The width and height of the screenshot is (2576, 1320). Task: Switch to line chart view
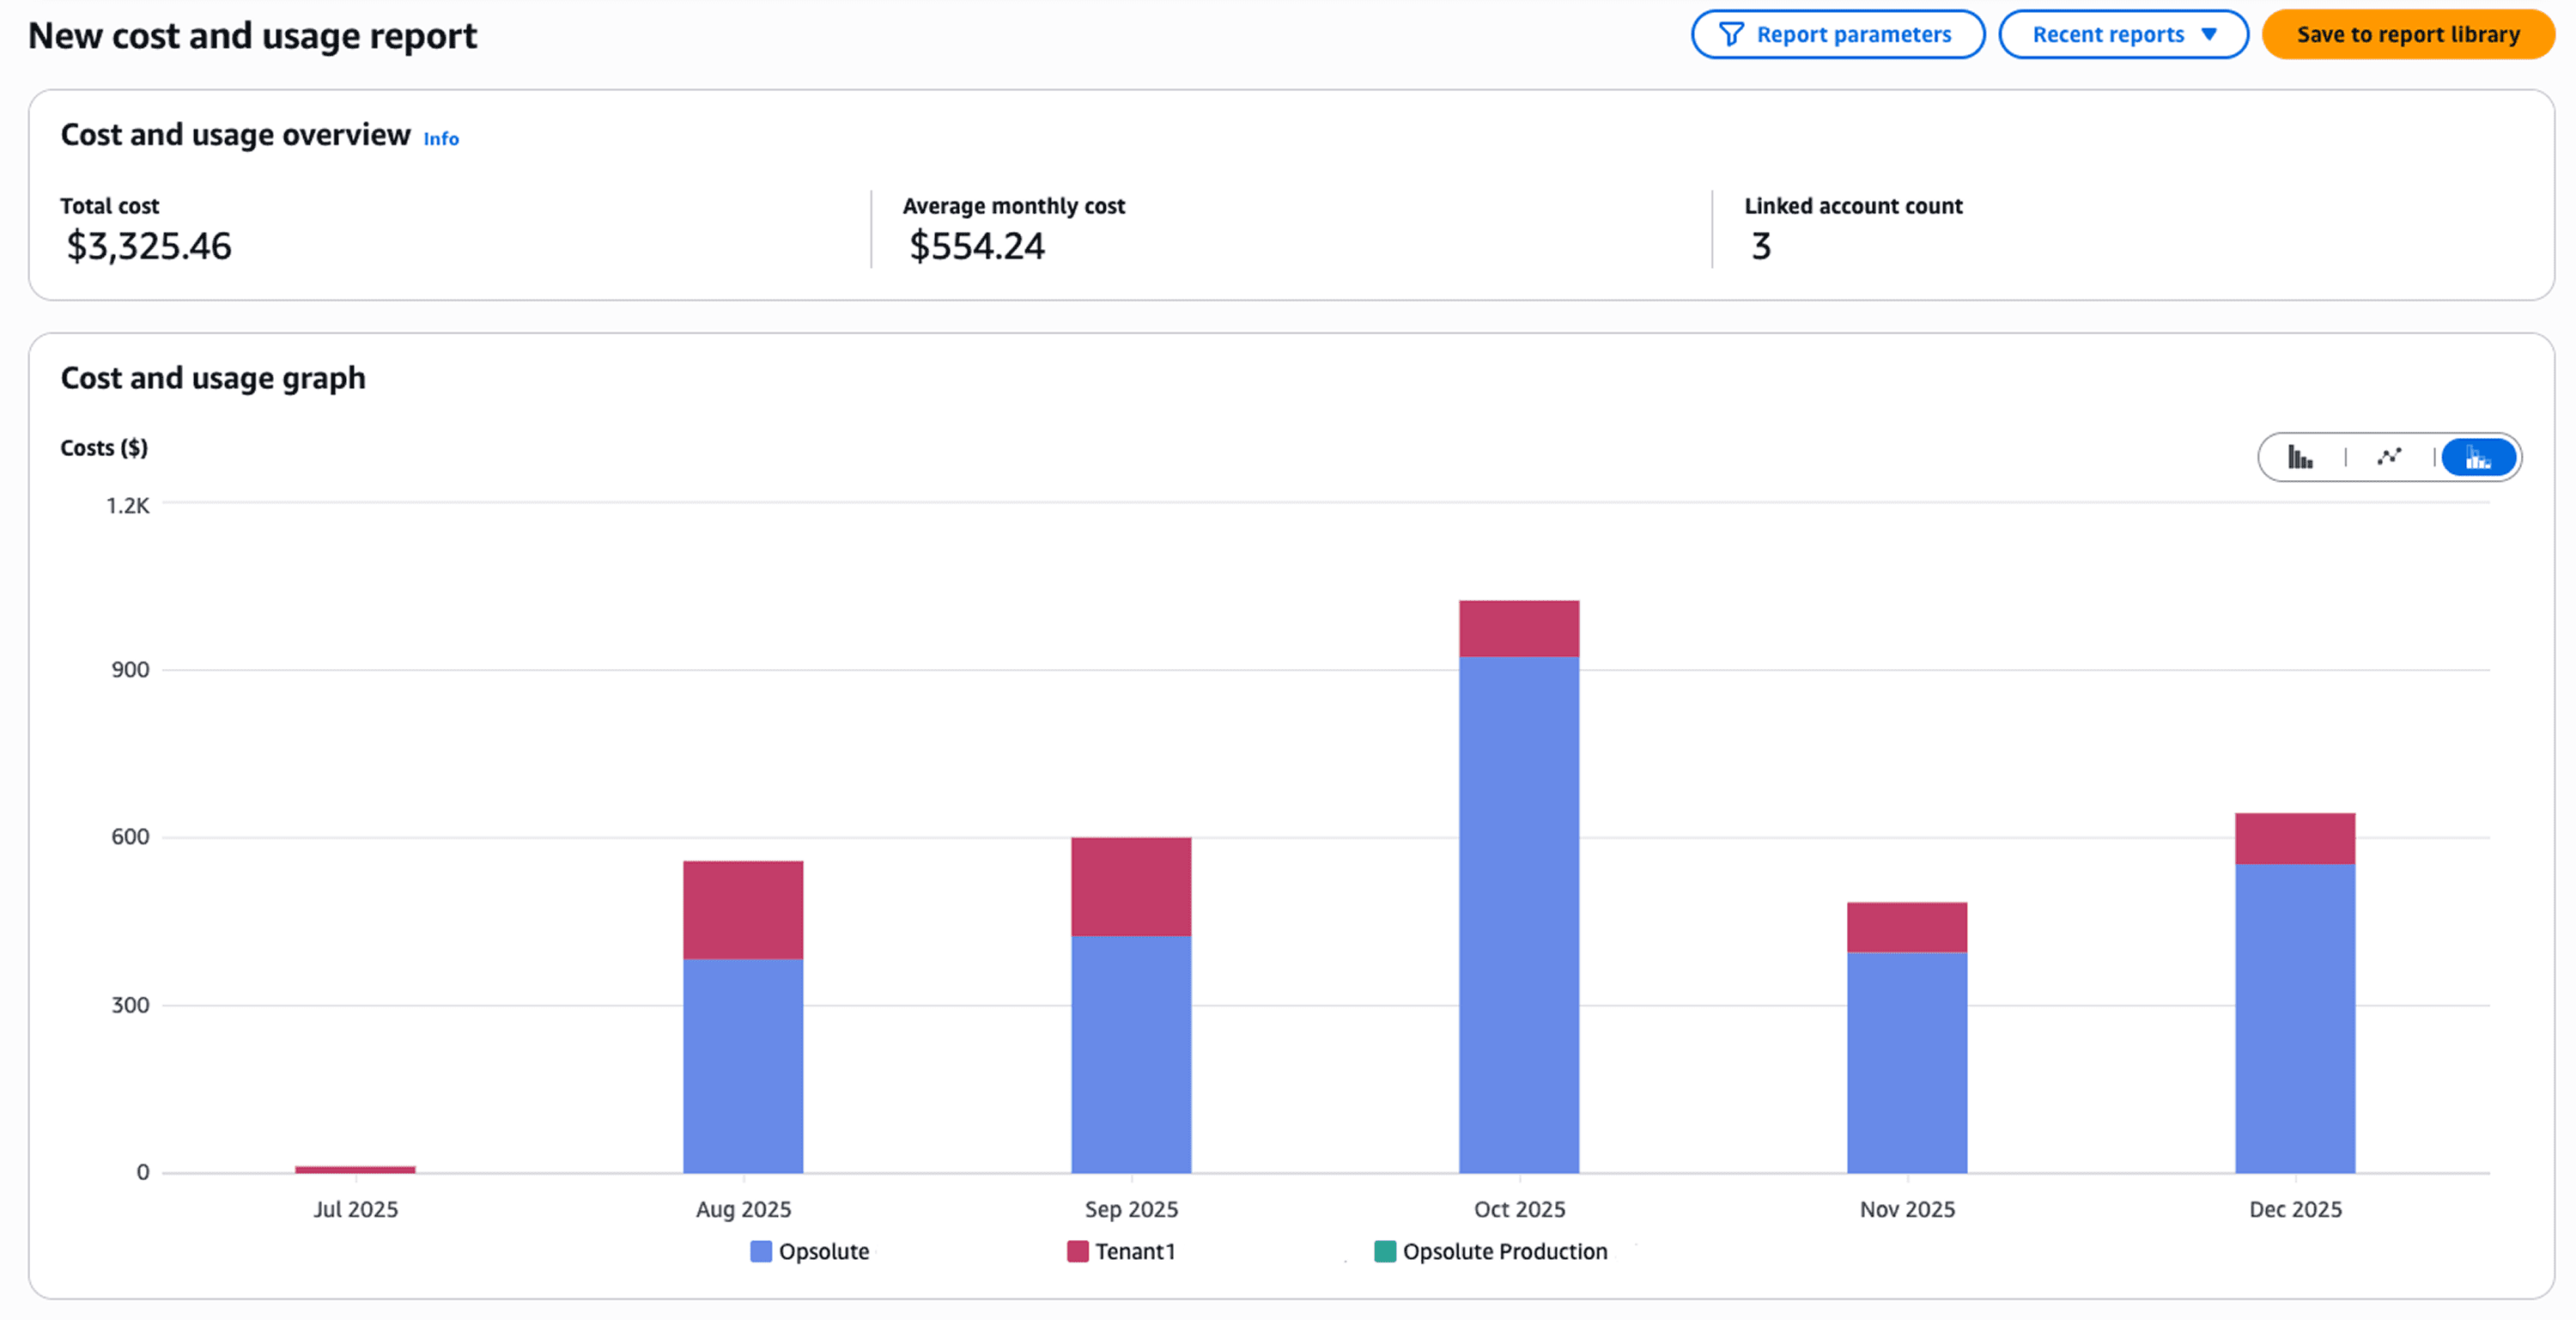(2389, 458)
